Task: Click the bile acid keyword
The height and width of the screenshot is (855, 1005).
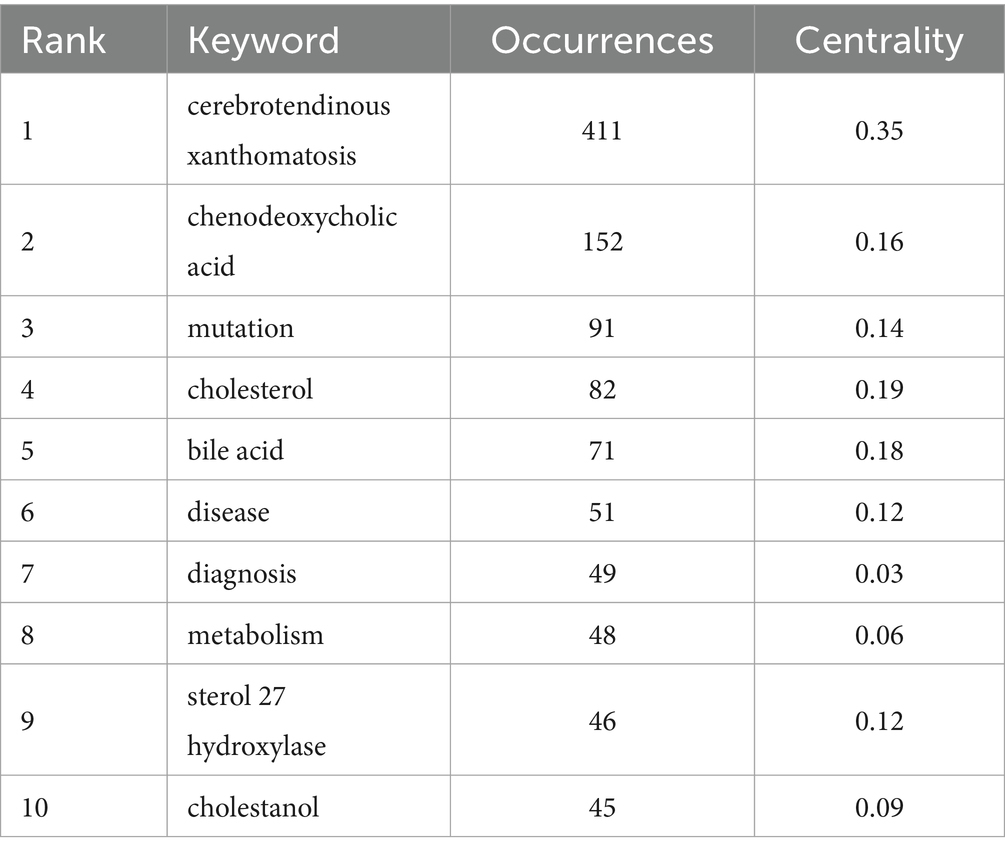Action: pos(235,450)
